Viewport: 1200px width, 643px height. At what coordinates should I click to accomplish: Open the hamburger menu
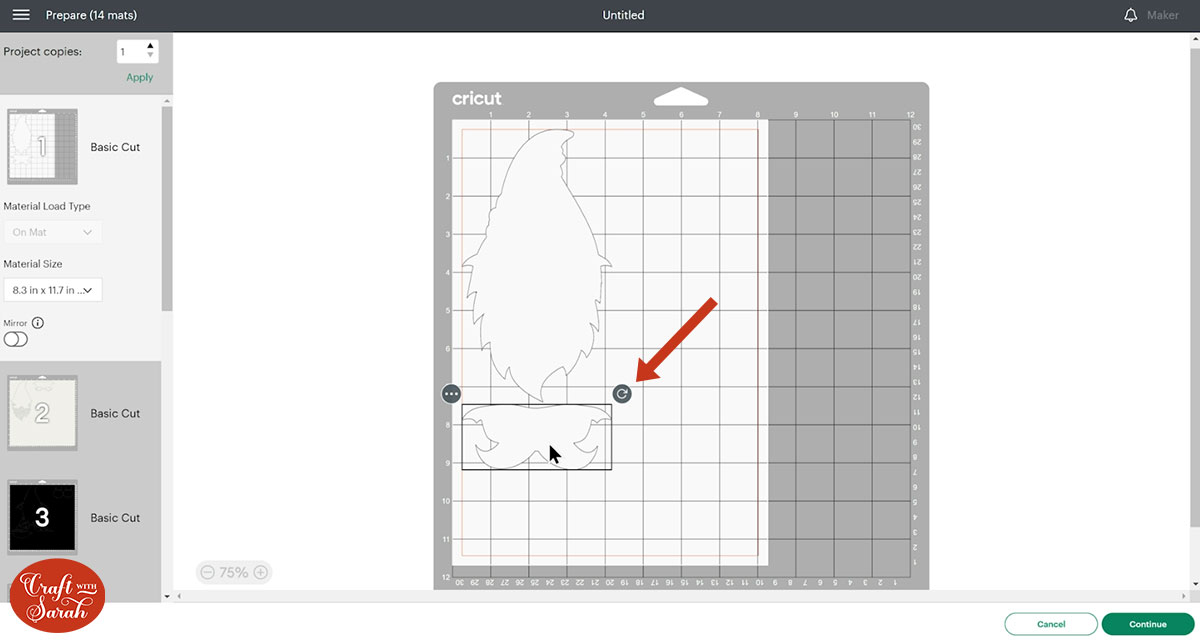[x=20, y=16]
